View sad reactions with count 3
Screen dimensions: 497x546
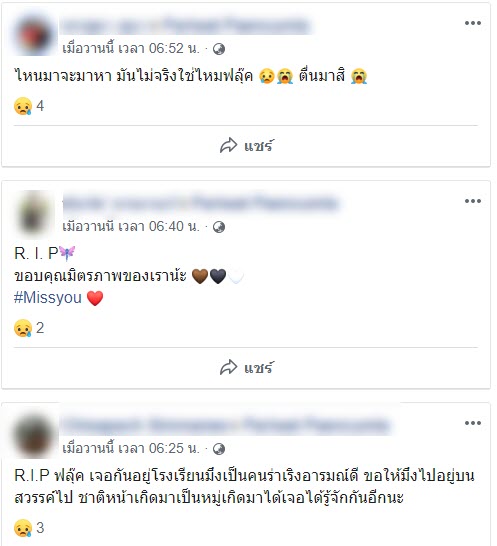tap(29, 528)
